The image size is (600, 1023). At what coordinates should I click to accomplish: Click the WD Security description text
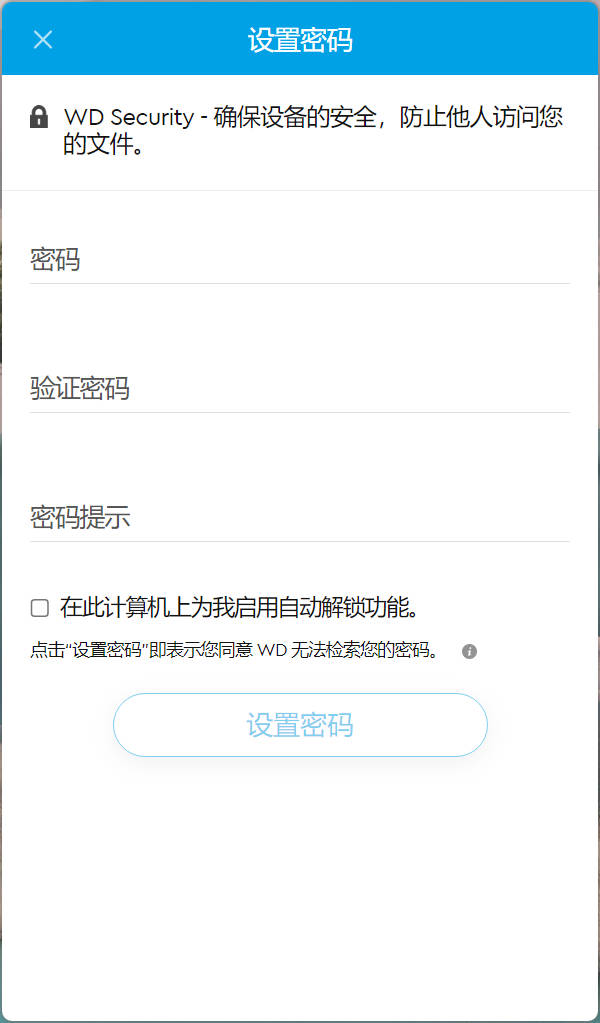(313, 130)
